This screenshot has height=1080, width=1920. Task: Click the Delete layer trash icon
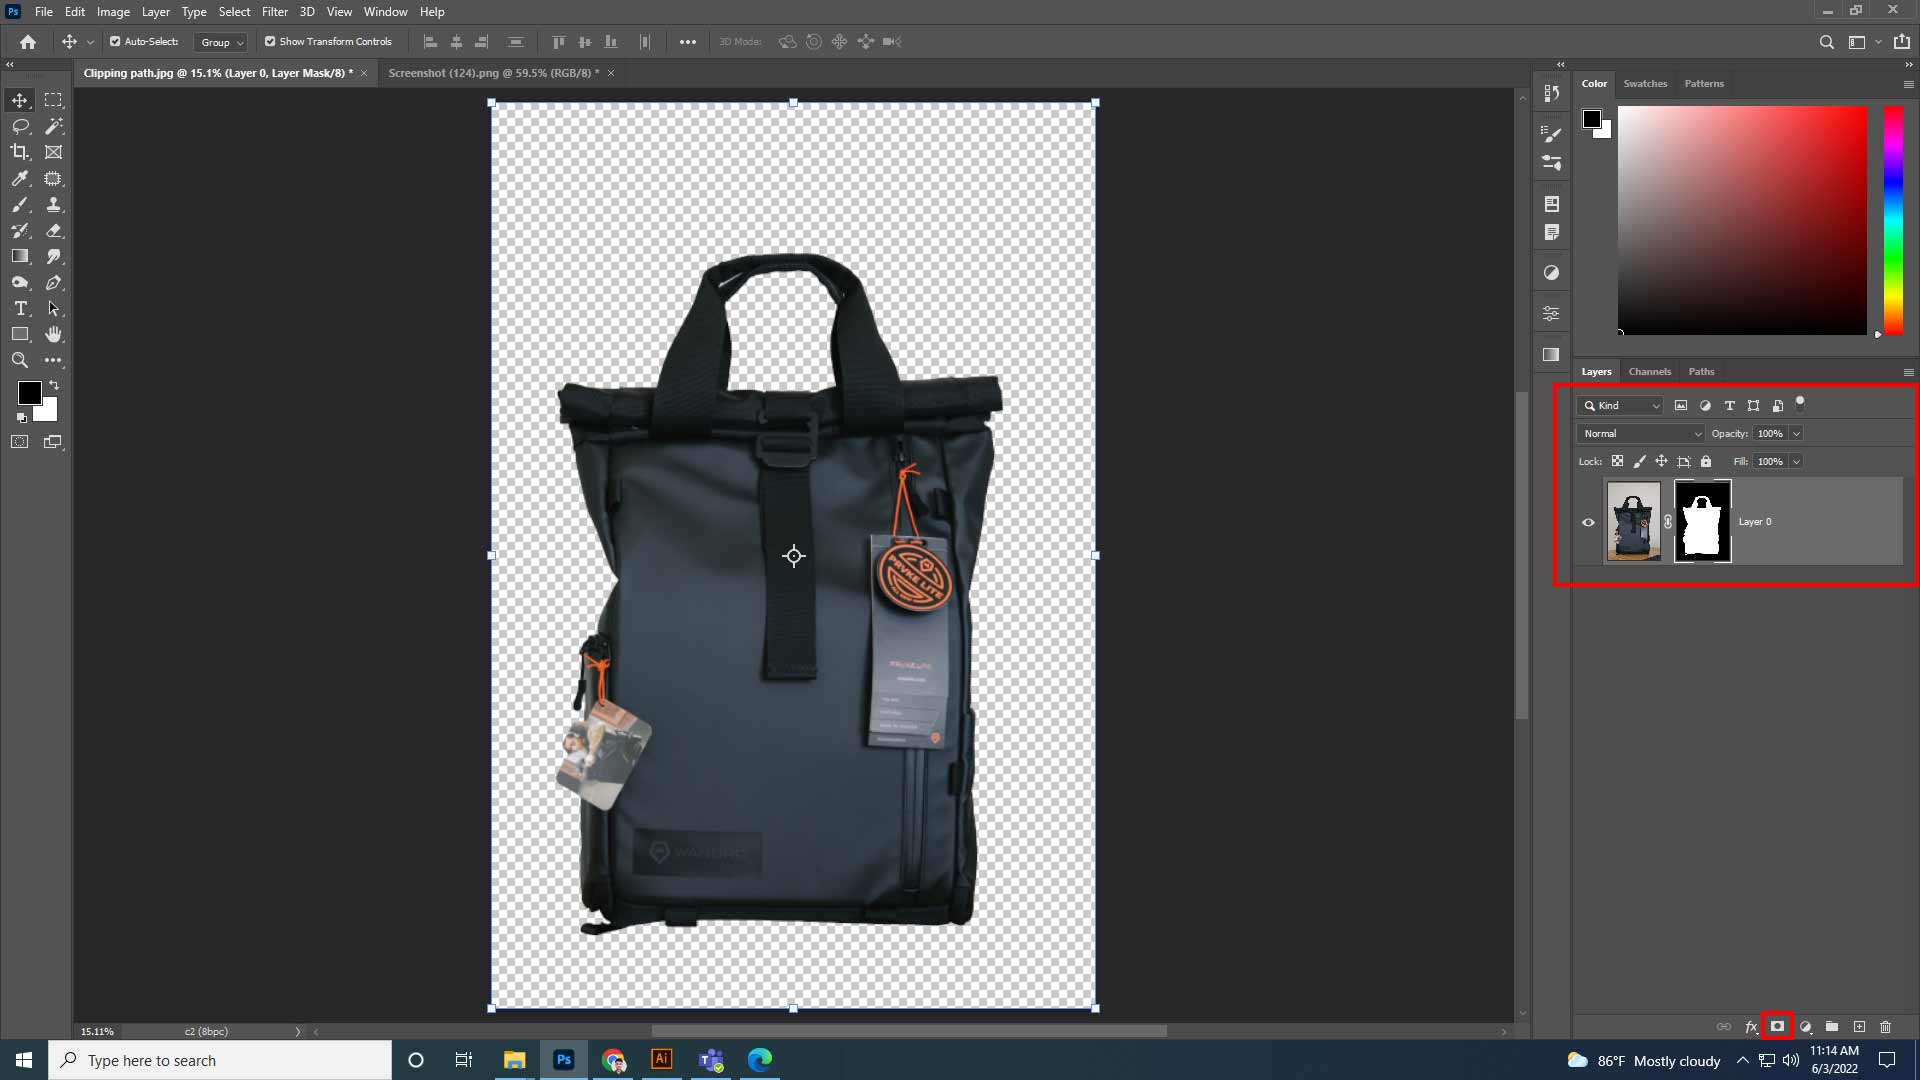click(1886, 1027)
